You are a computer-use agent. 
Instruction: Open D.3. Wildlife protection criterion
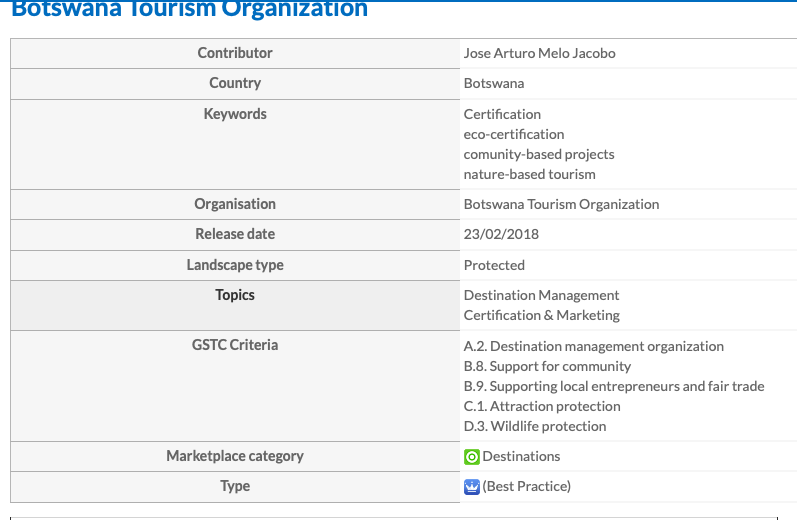tap(535, 426)
